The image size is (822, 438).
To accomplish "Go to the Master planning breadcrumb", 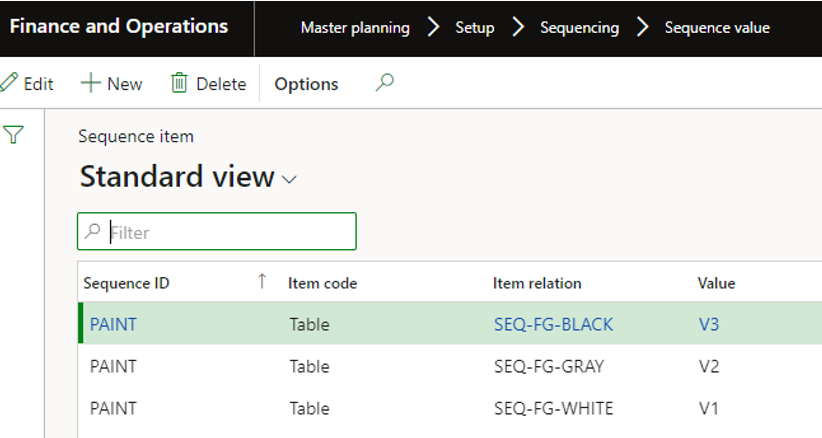I will (x=355, y=27).
